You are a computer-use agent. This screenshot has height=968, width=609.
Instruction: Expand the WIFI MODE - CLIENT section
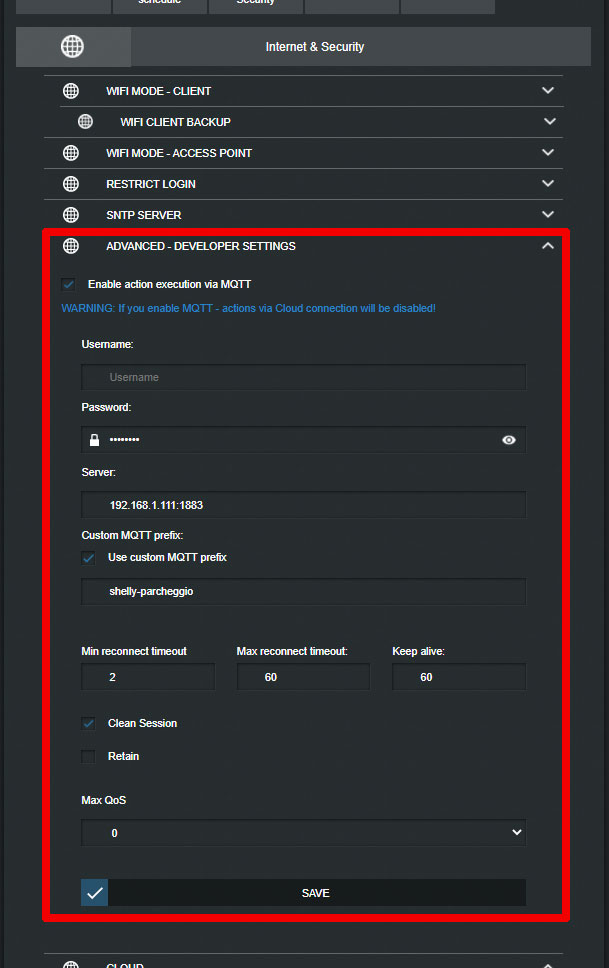tap(548, 90)
